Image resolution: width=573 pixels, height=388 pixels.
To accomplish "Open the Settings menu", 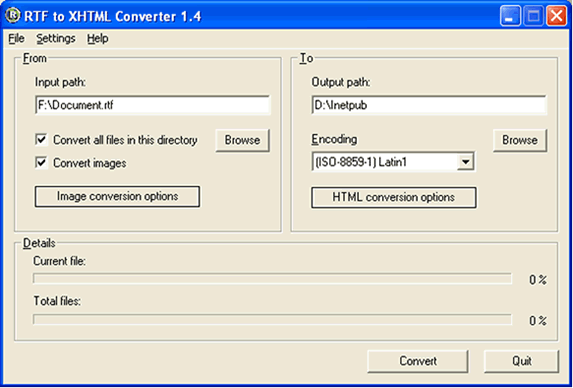I will point(56,38).
